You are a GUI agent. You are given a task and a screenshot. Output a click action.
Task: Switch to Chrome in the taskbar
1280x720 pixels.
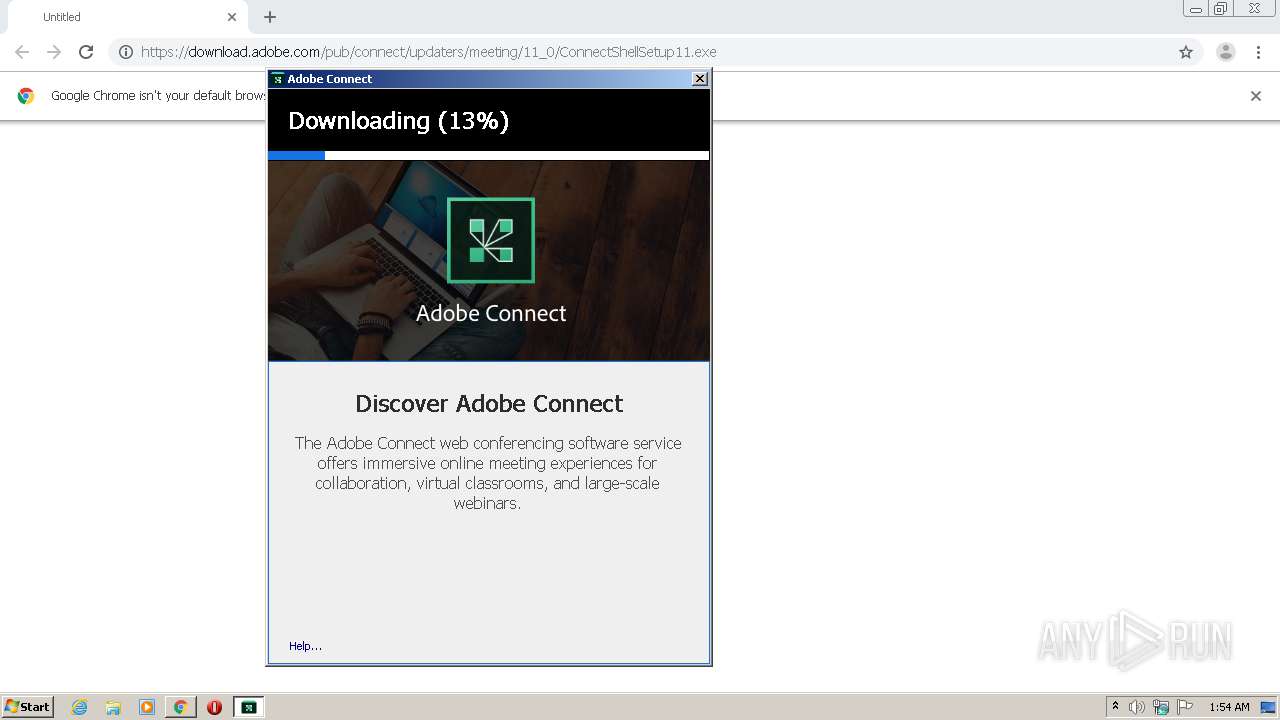181,707
